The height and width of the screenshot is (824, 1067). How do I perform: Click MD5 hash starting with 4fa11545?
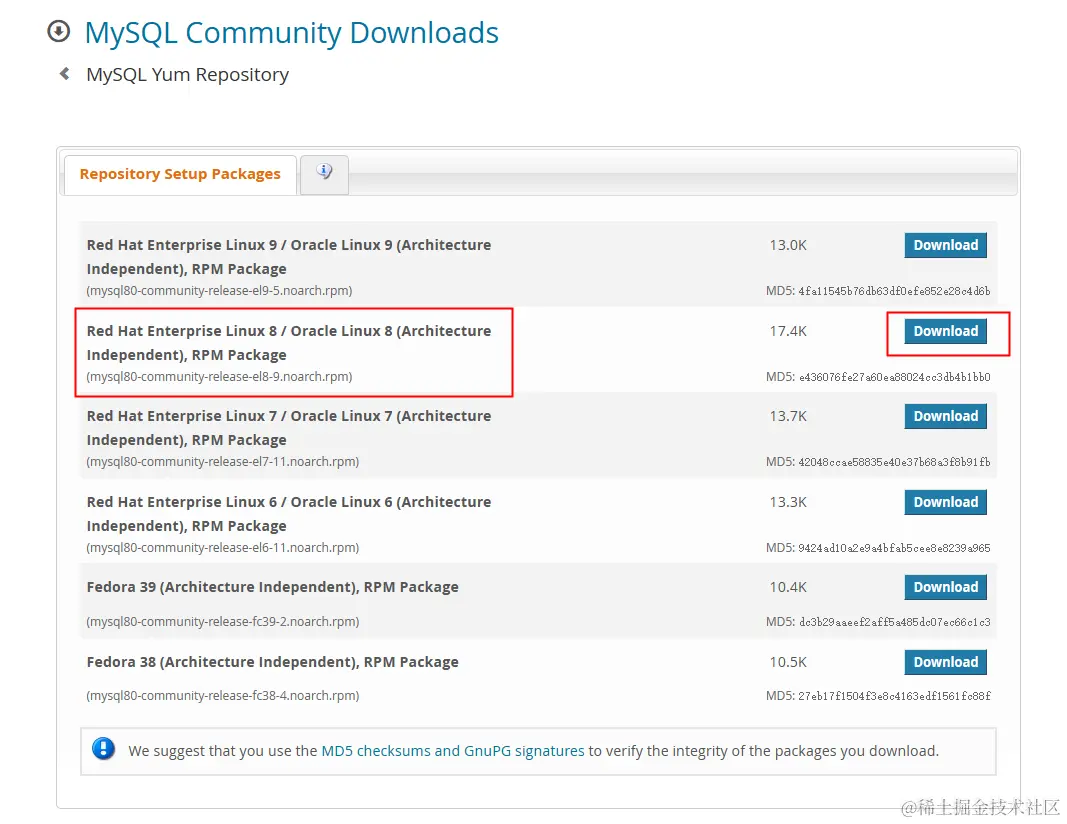[x=894, y=291]
